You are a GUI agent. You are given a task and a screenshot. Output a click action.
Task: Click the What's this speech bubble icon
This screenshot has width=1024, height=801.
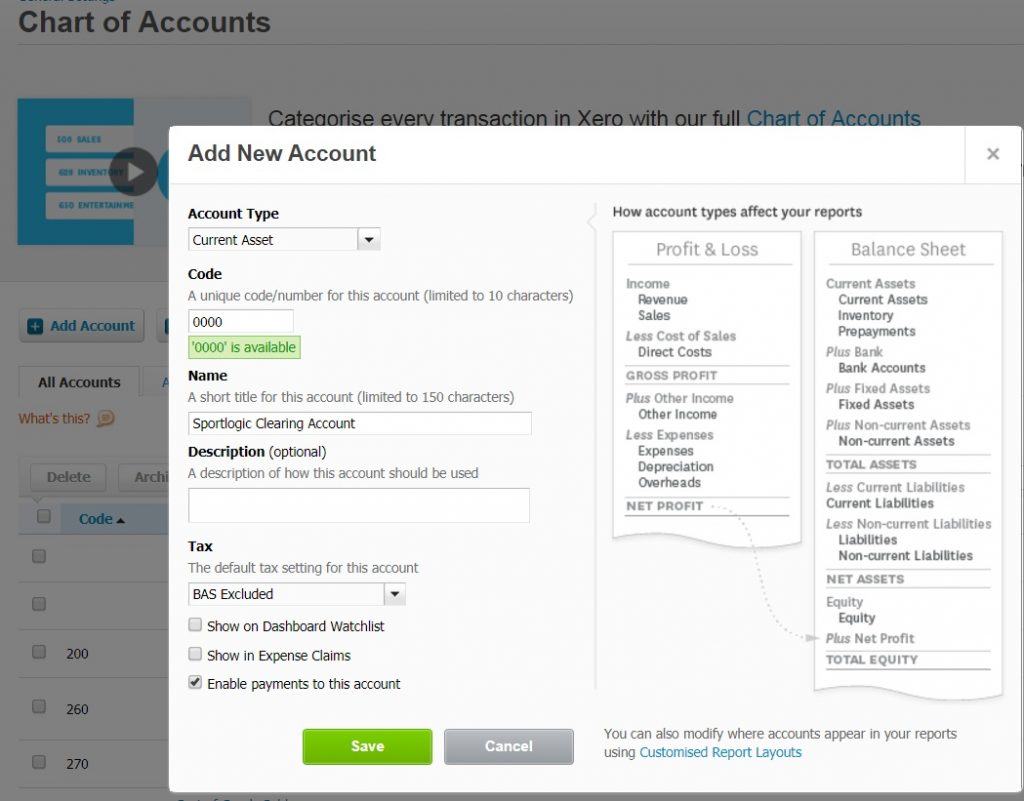click(106, 418)
